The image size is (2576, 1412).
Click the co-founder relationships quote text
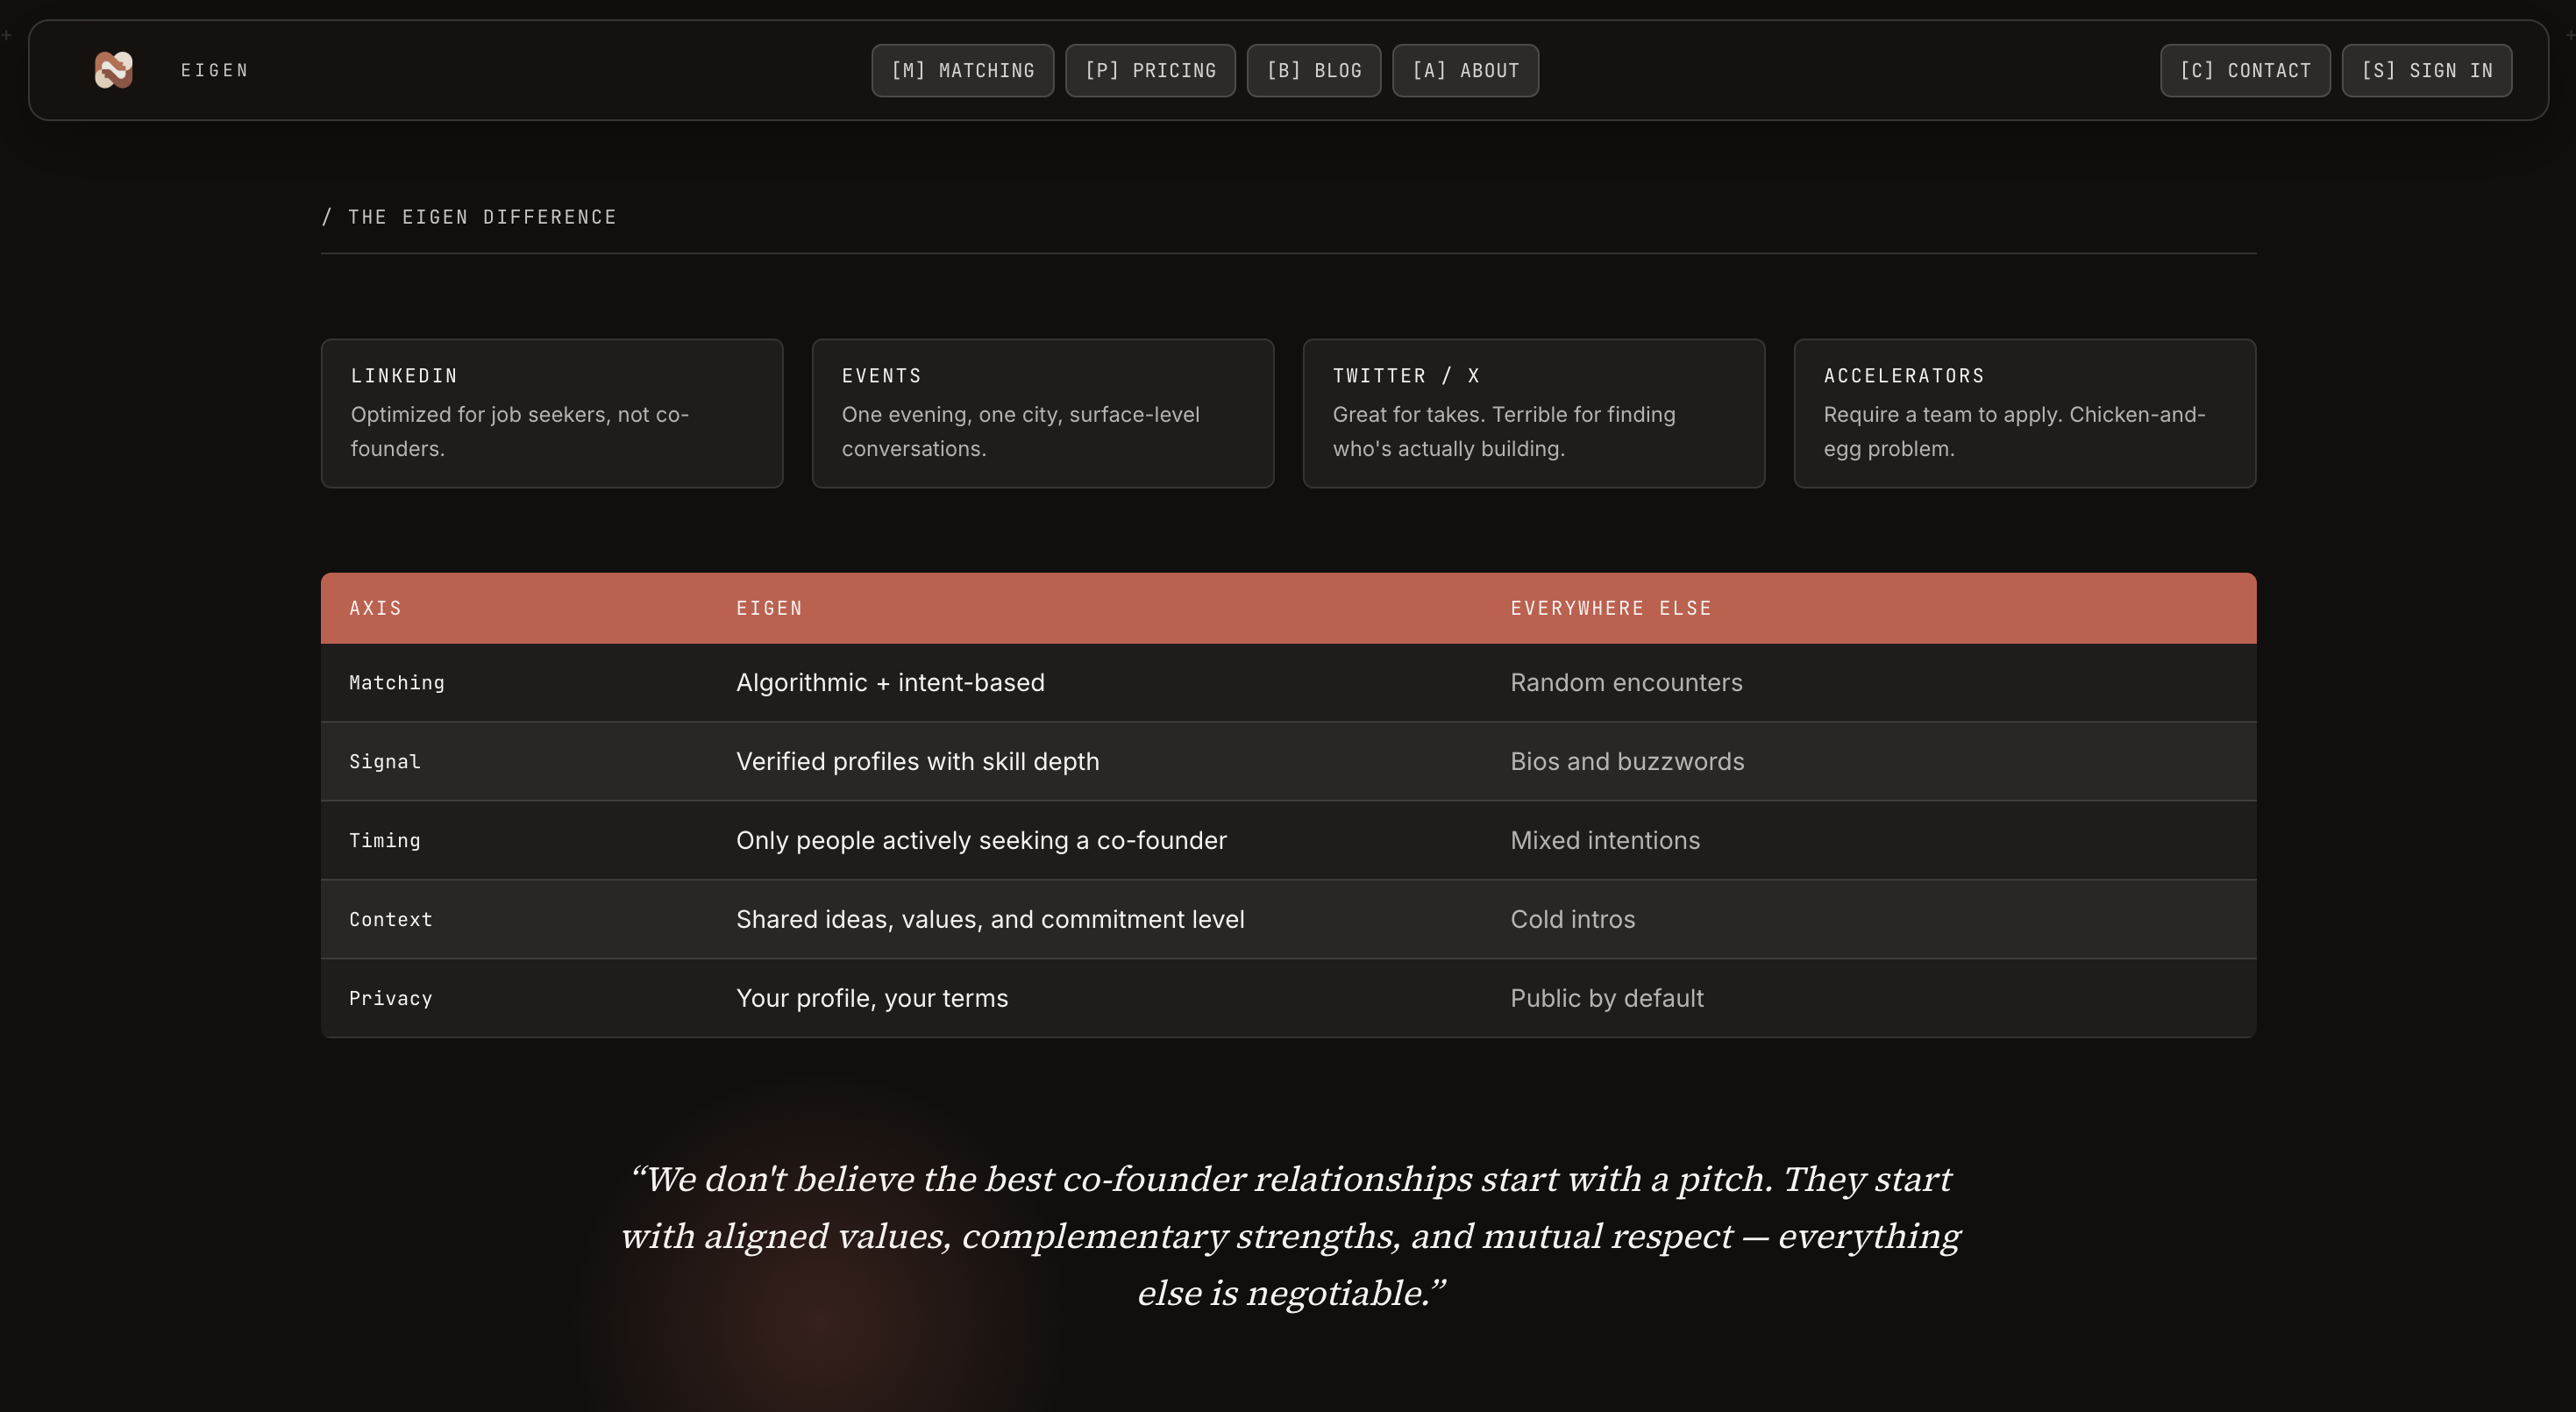[1288, 1236]
